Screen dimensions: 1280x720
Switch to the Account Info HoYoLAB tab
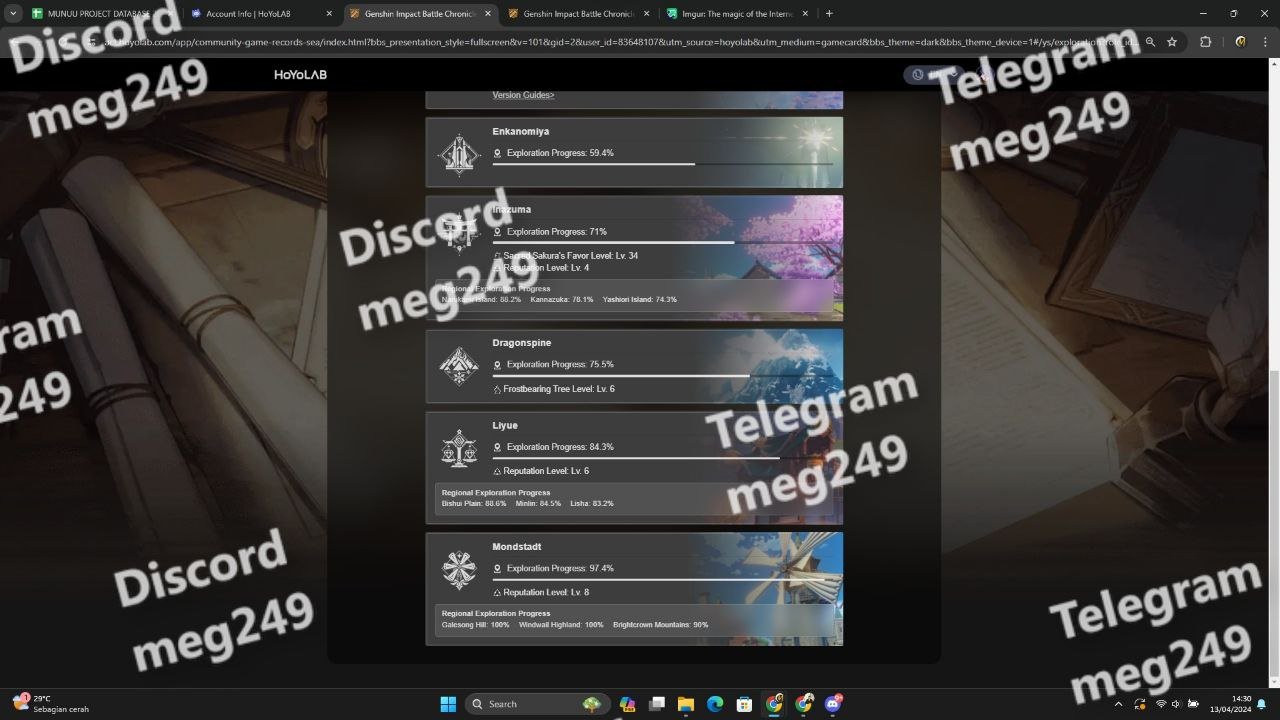click(x=260, y=14)
